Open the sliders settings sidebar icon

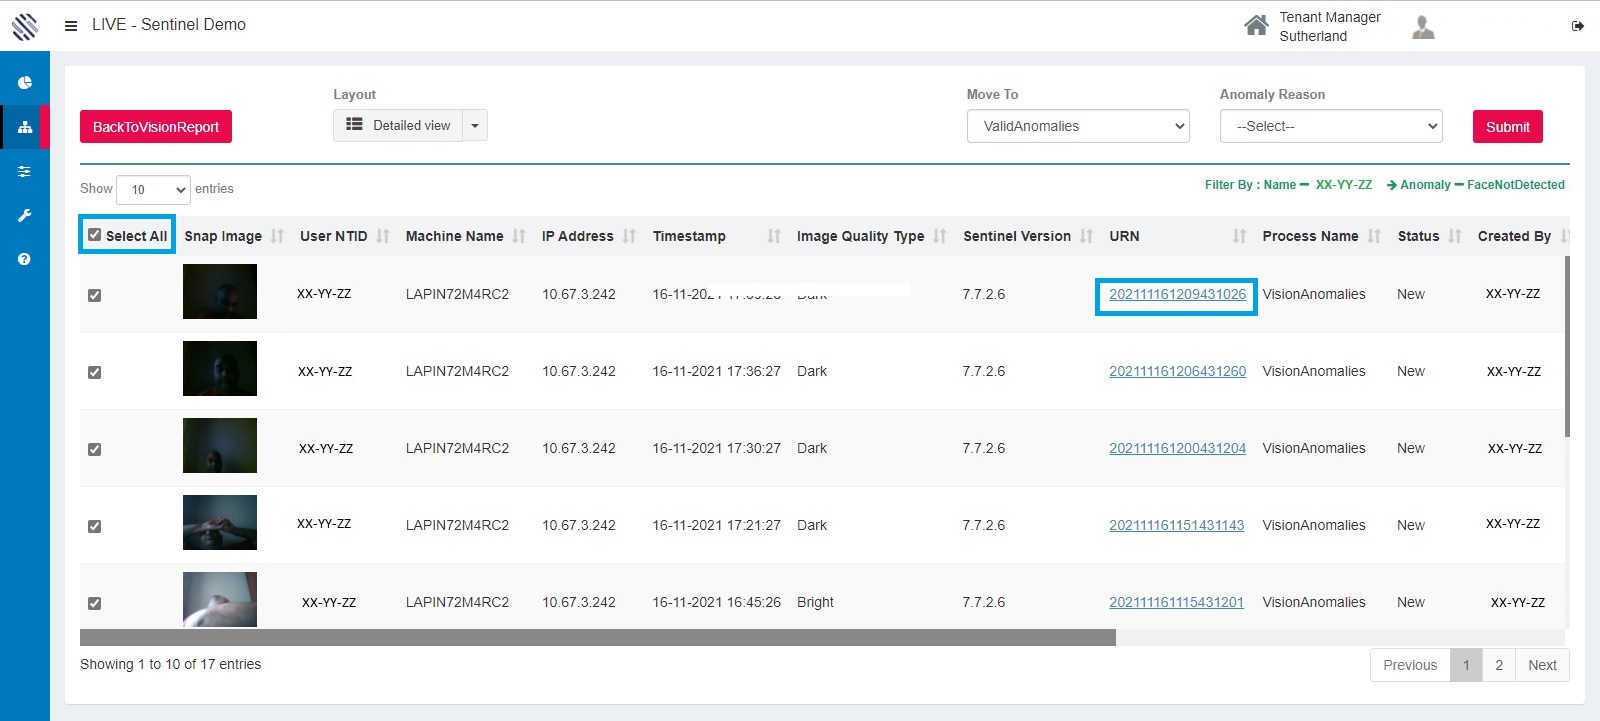click(x=25, y=172)
